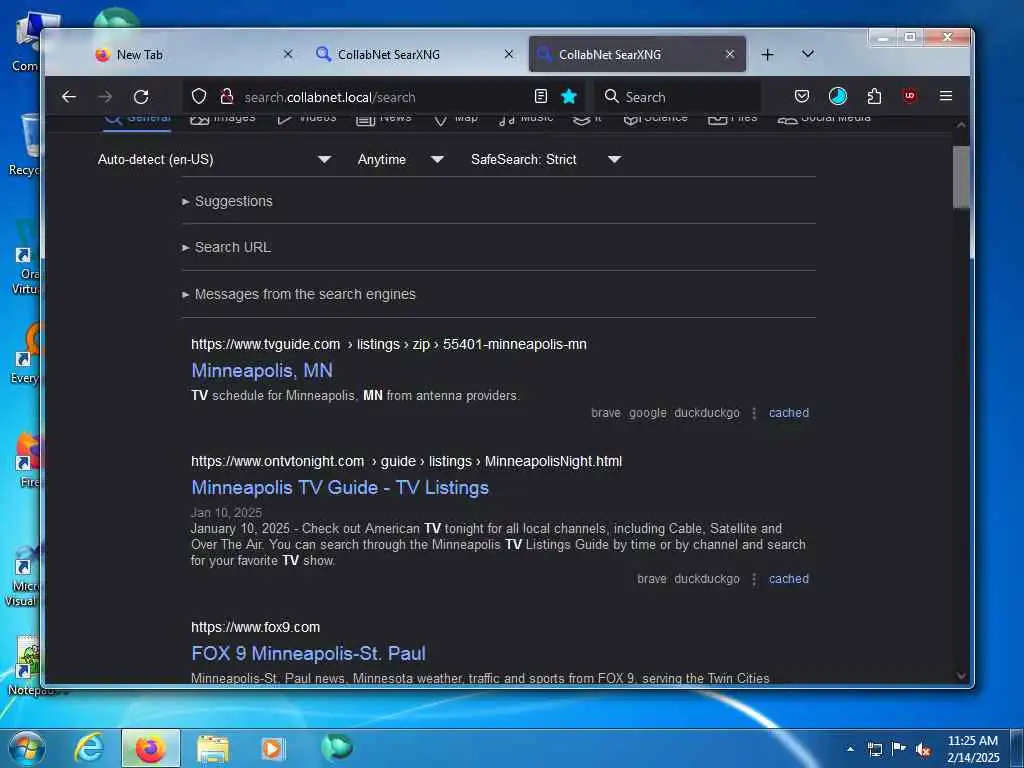Open more options dots for ontvtonight result
1024x768 pixels.
pos(754,579)
